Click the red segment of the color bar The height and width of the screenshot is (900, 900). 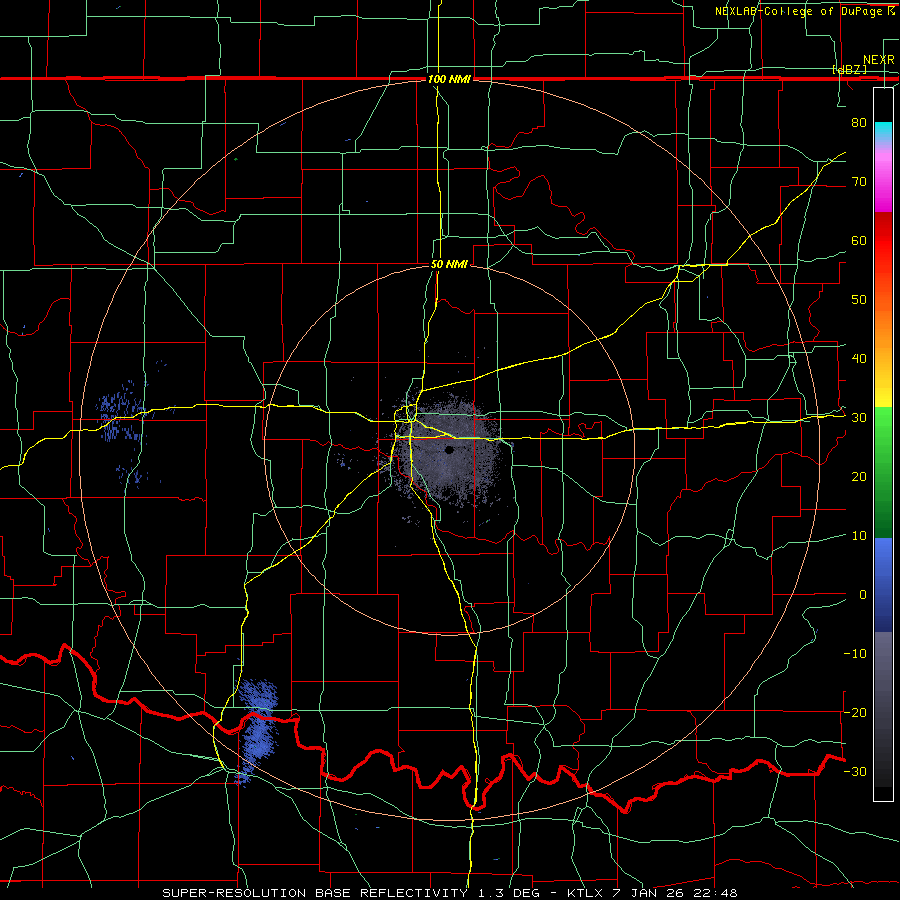[x=883, y=241]
